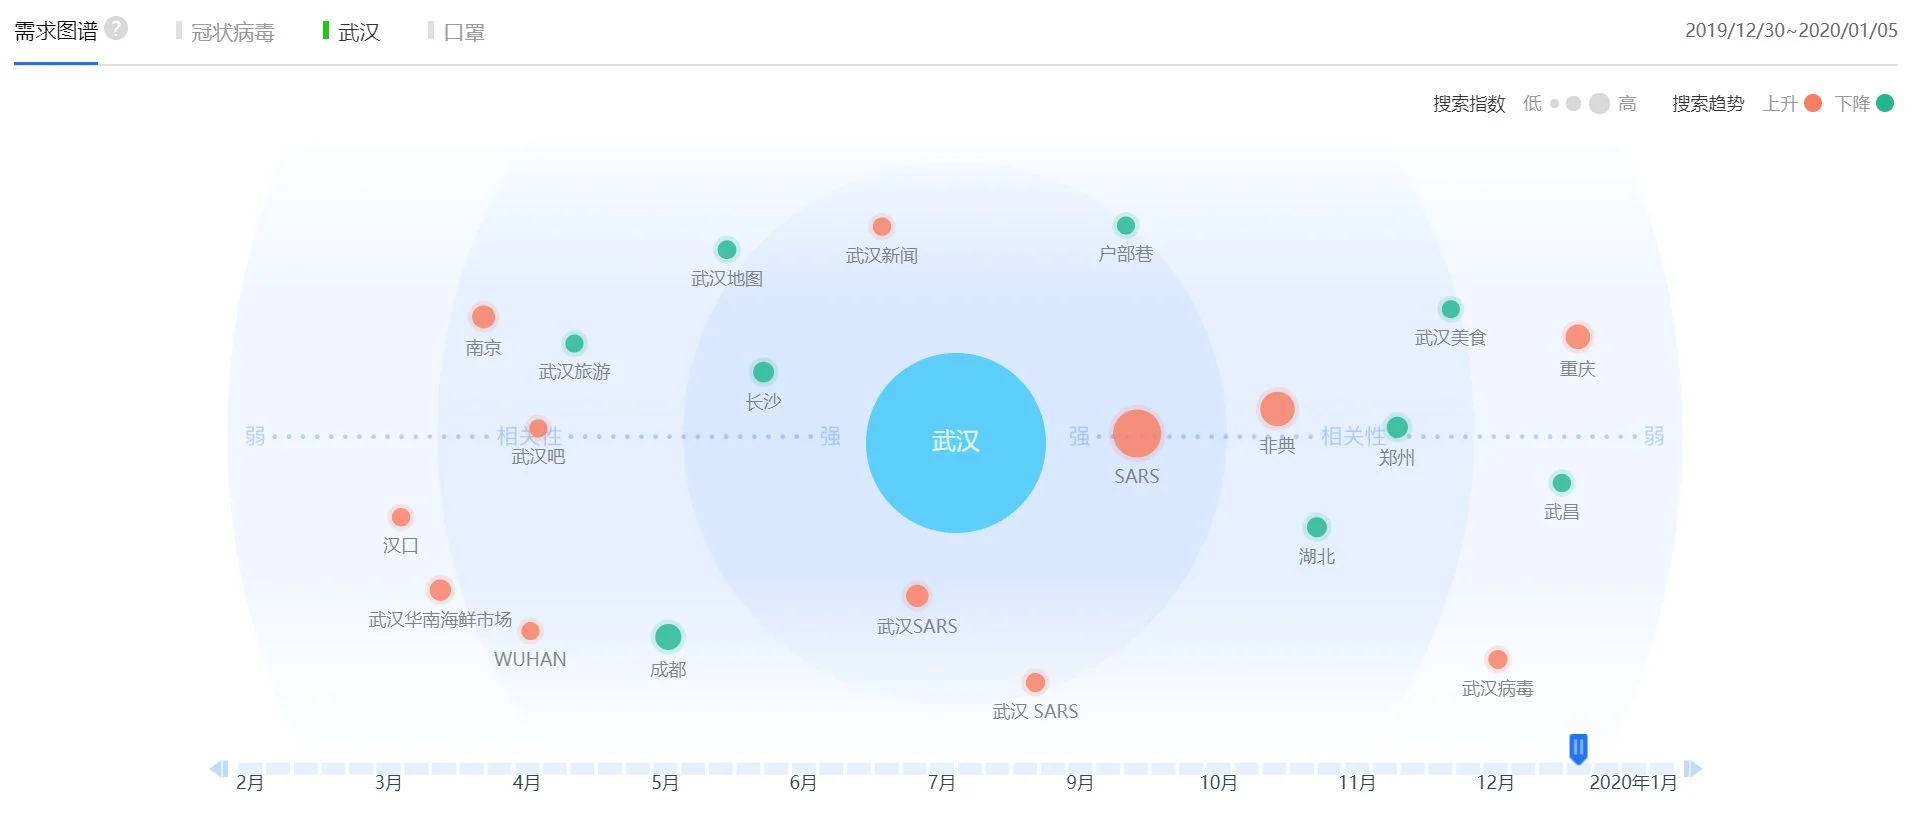
Task: Switch to the 口罩 keyword tab
Action: click(x=463, y=32)
